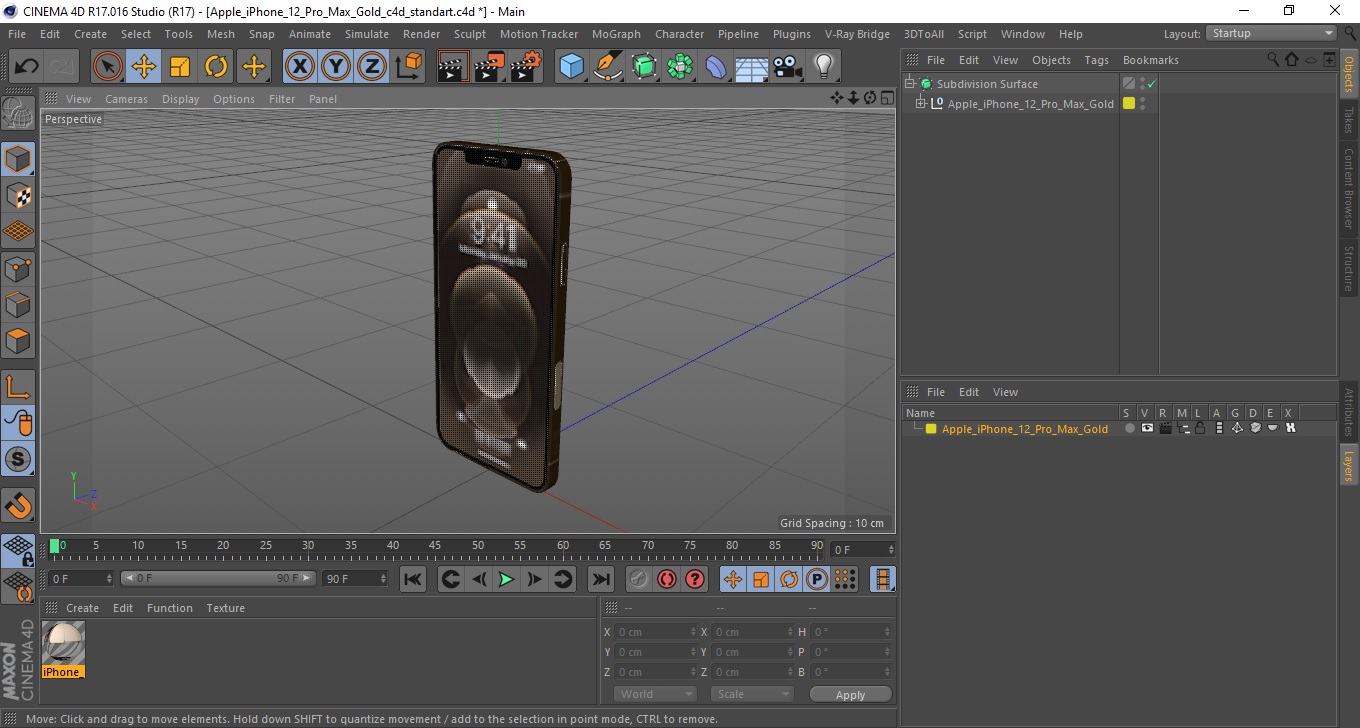Open Object manager Tags menu
The width and height of the screenshot is (1360, 728).
pyautogui.click(x=1096, y=60)
